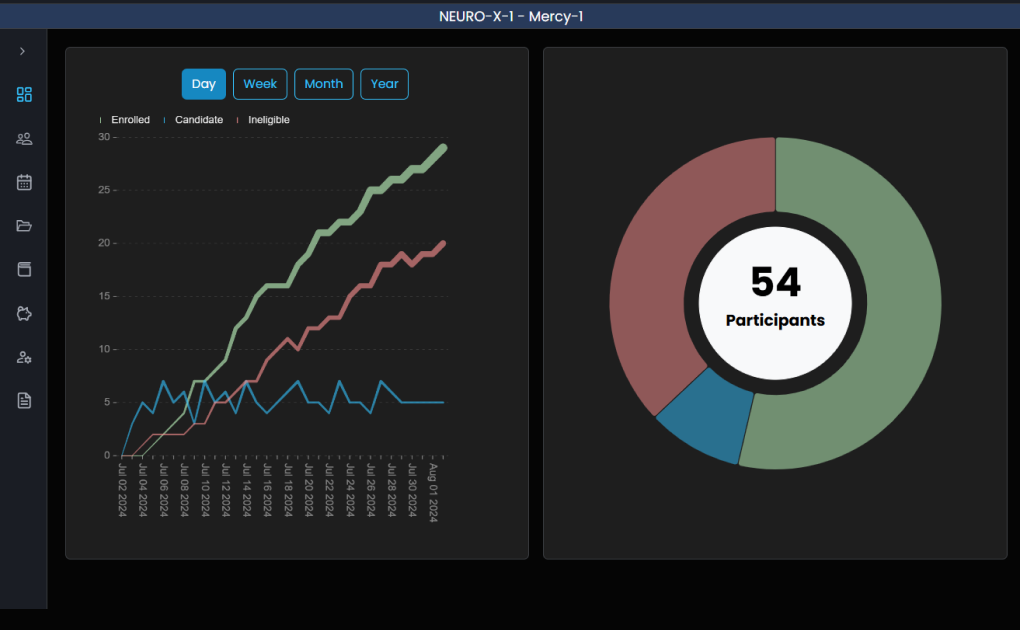1020x630 pixels.
Task: Click the NEURO-X-1 - Mercy-1 title
Action: click(511, 16)
